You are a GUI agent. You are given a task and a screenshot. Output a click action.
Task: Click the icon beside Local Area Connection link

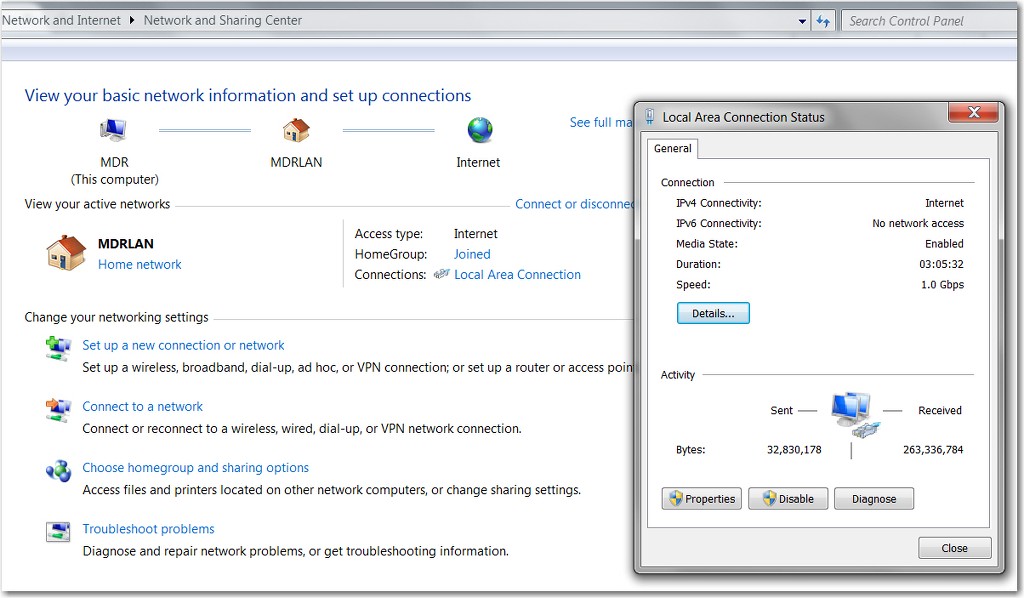(x=441, y=274)
